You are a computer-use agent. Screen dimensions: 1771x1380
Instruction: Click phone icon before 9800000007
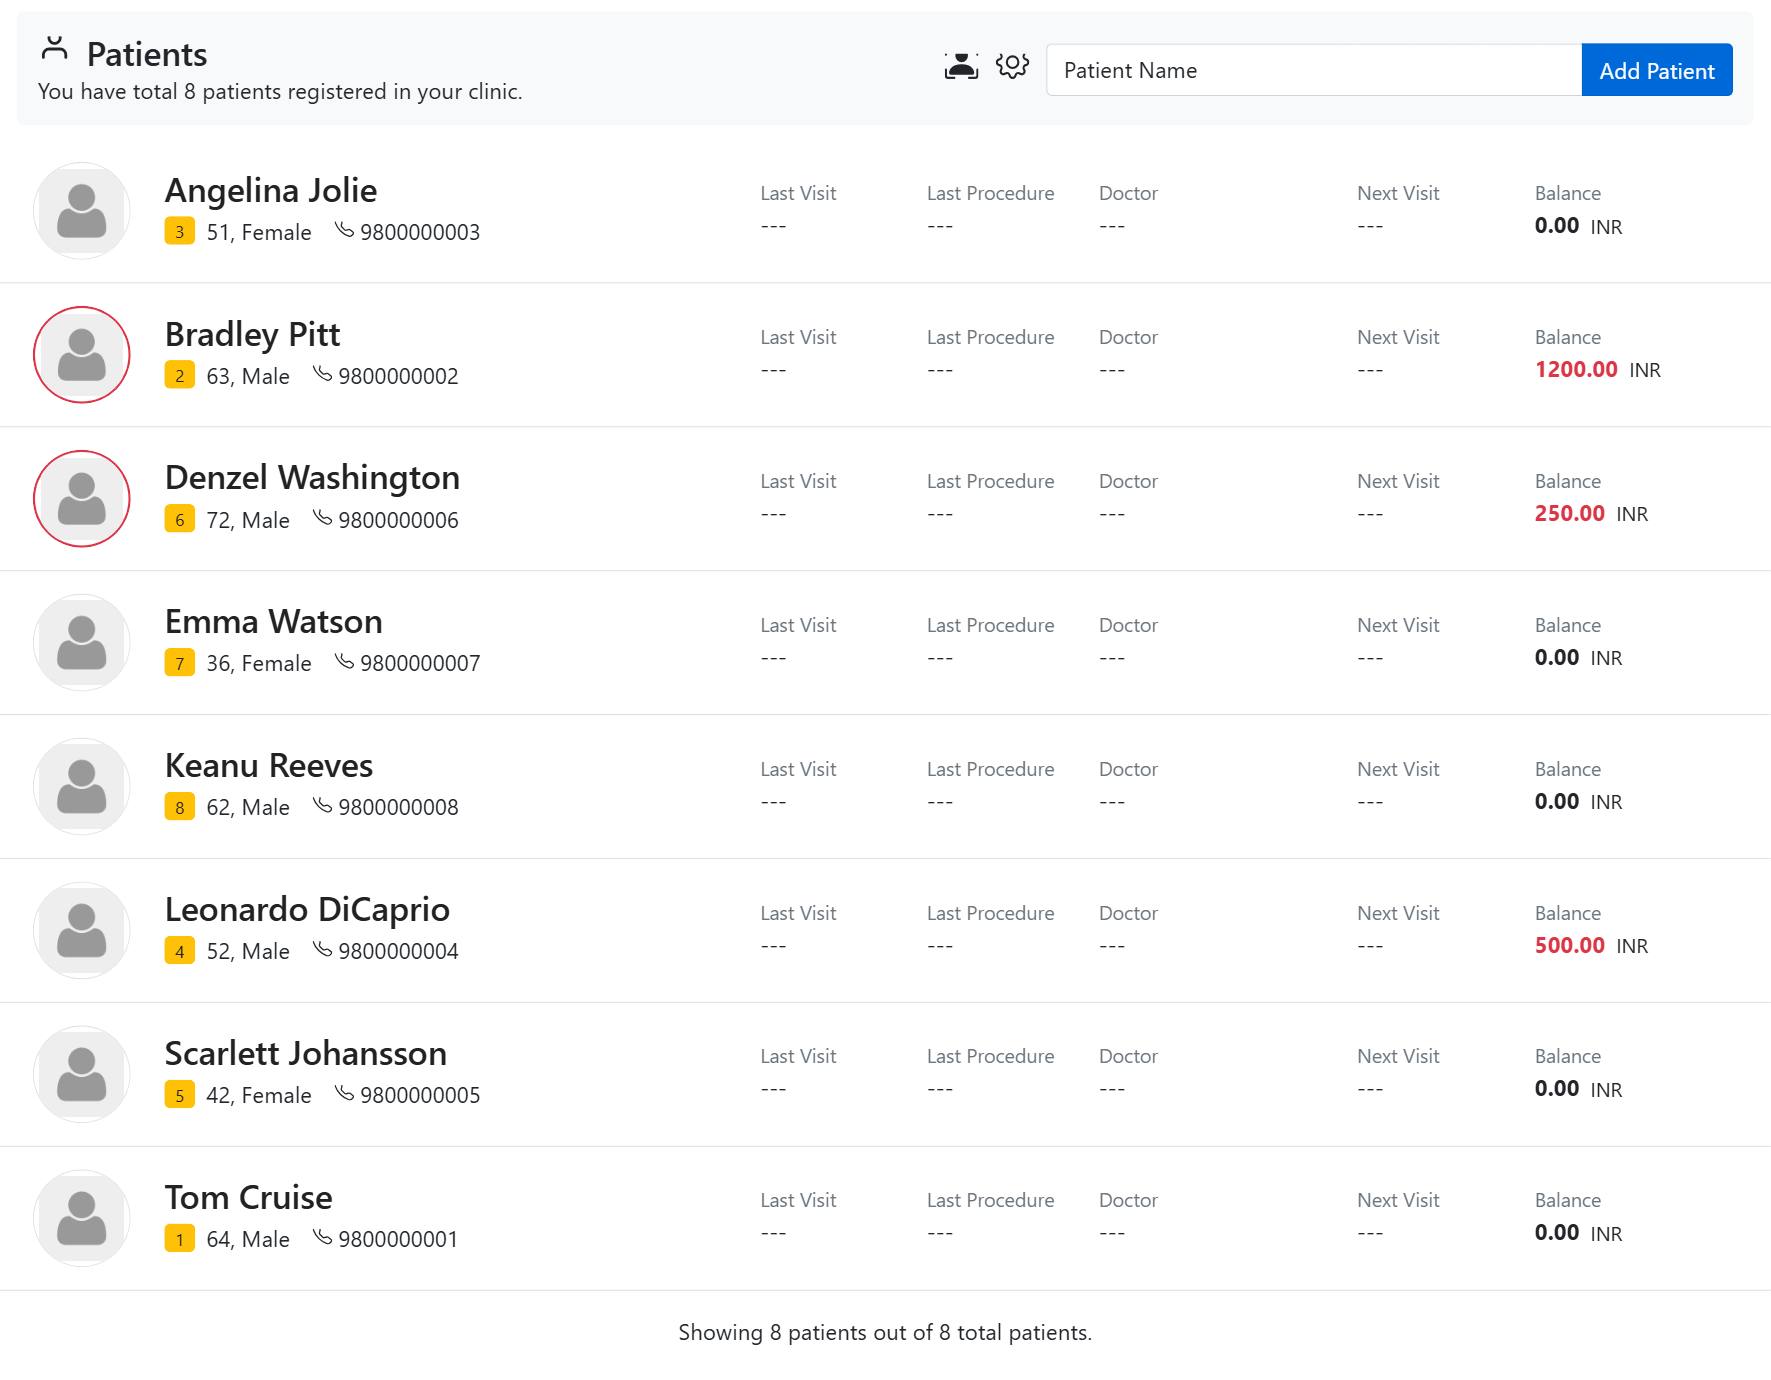344,661
